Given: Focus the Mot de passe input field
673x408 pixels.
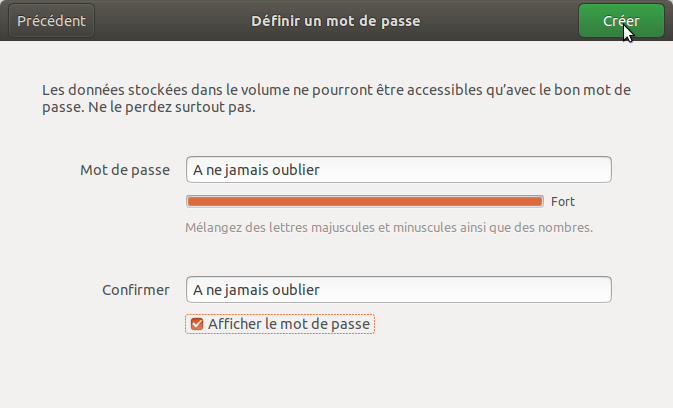Looking at the screenshot, I should coord(398,170).
